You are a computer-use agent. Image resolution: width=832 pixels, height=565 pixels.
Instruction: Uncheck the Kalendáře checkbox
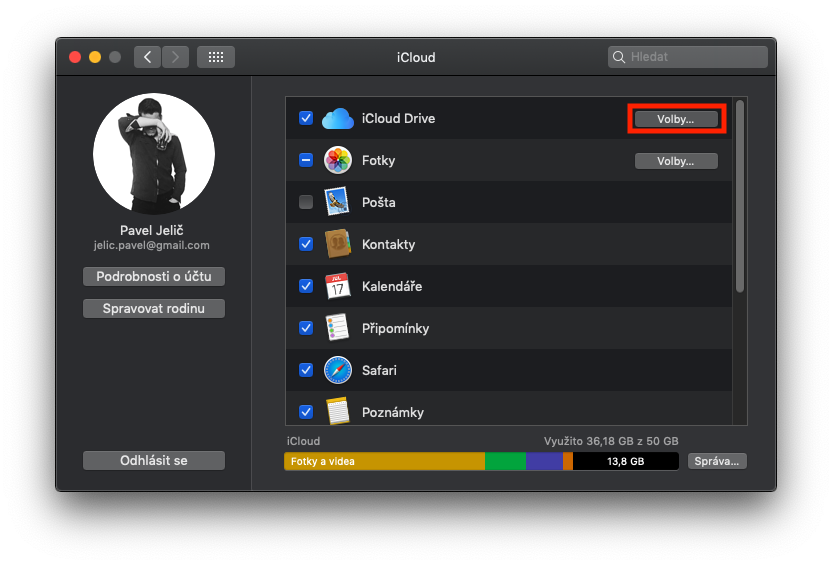(306, 286)
